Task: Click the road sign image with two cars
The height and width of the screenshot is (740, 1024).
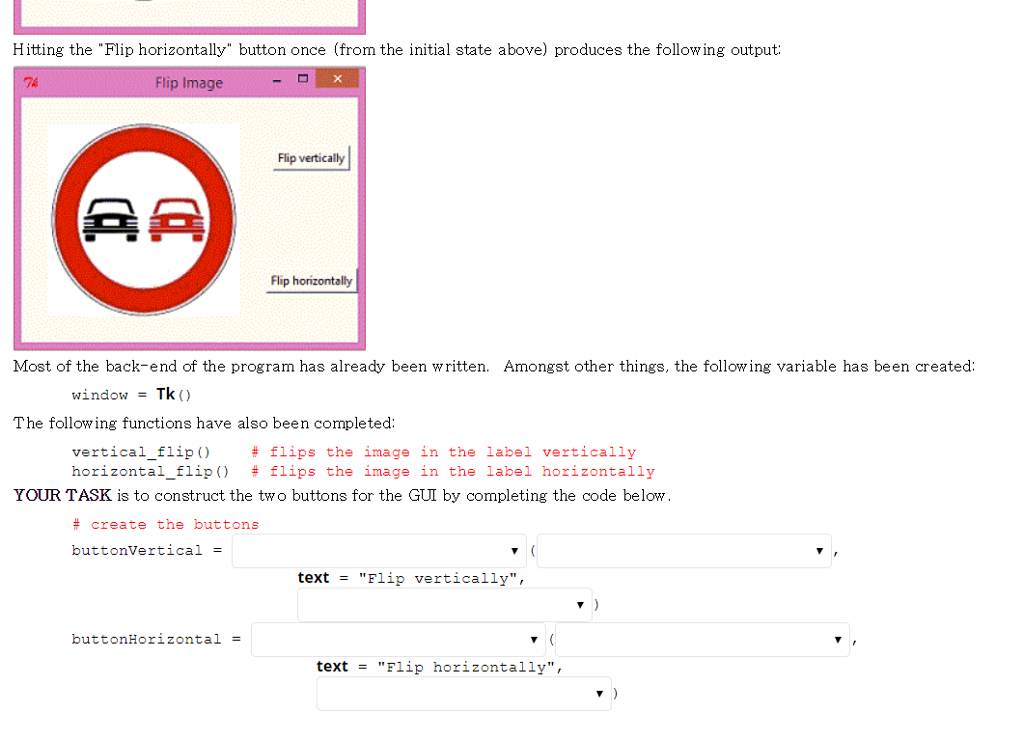Action: [x=144, y=220]
